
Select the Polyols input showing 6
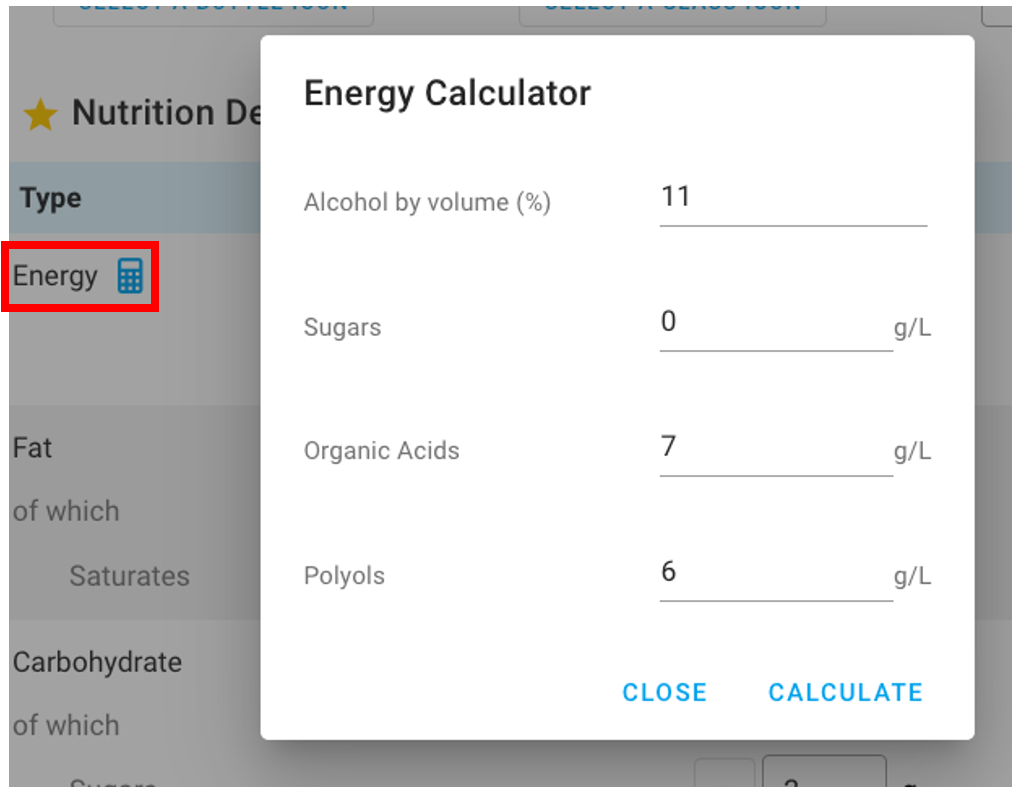pyautogui.click(x=775, y=573)
